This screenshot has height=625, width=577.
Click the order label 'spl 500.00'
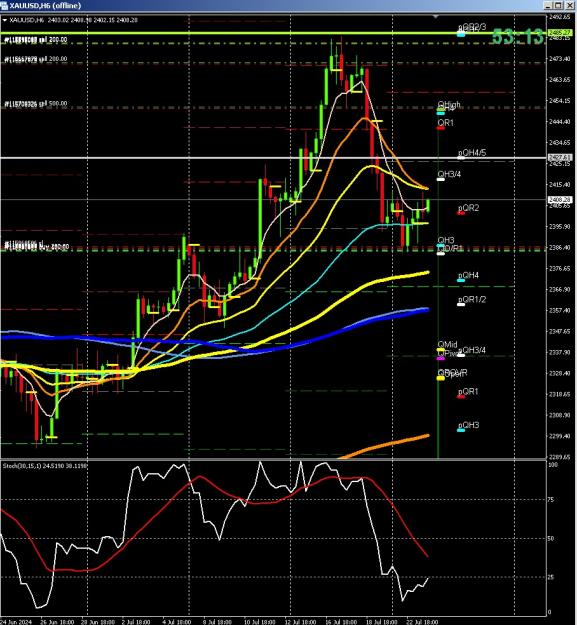[36, 104]
